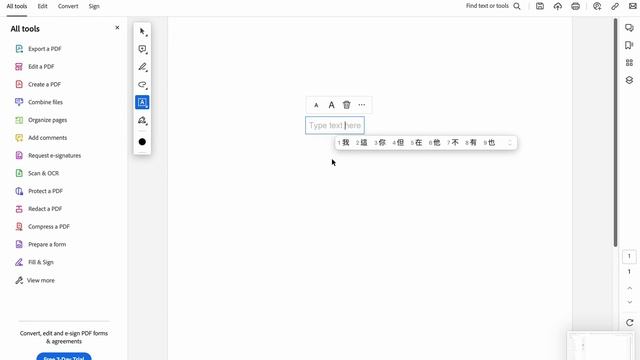640x360 pixels.
Task: Open the Sign tab
Action: (94, 6)
